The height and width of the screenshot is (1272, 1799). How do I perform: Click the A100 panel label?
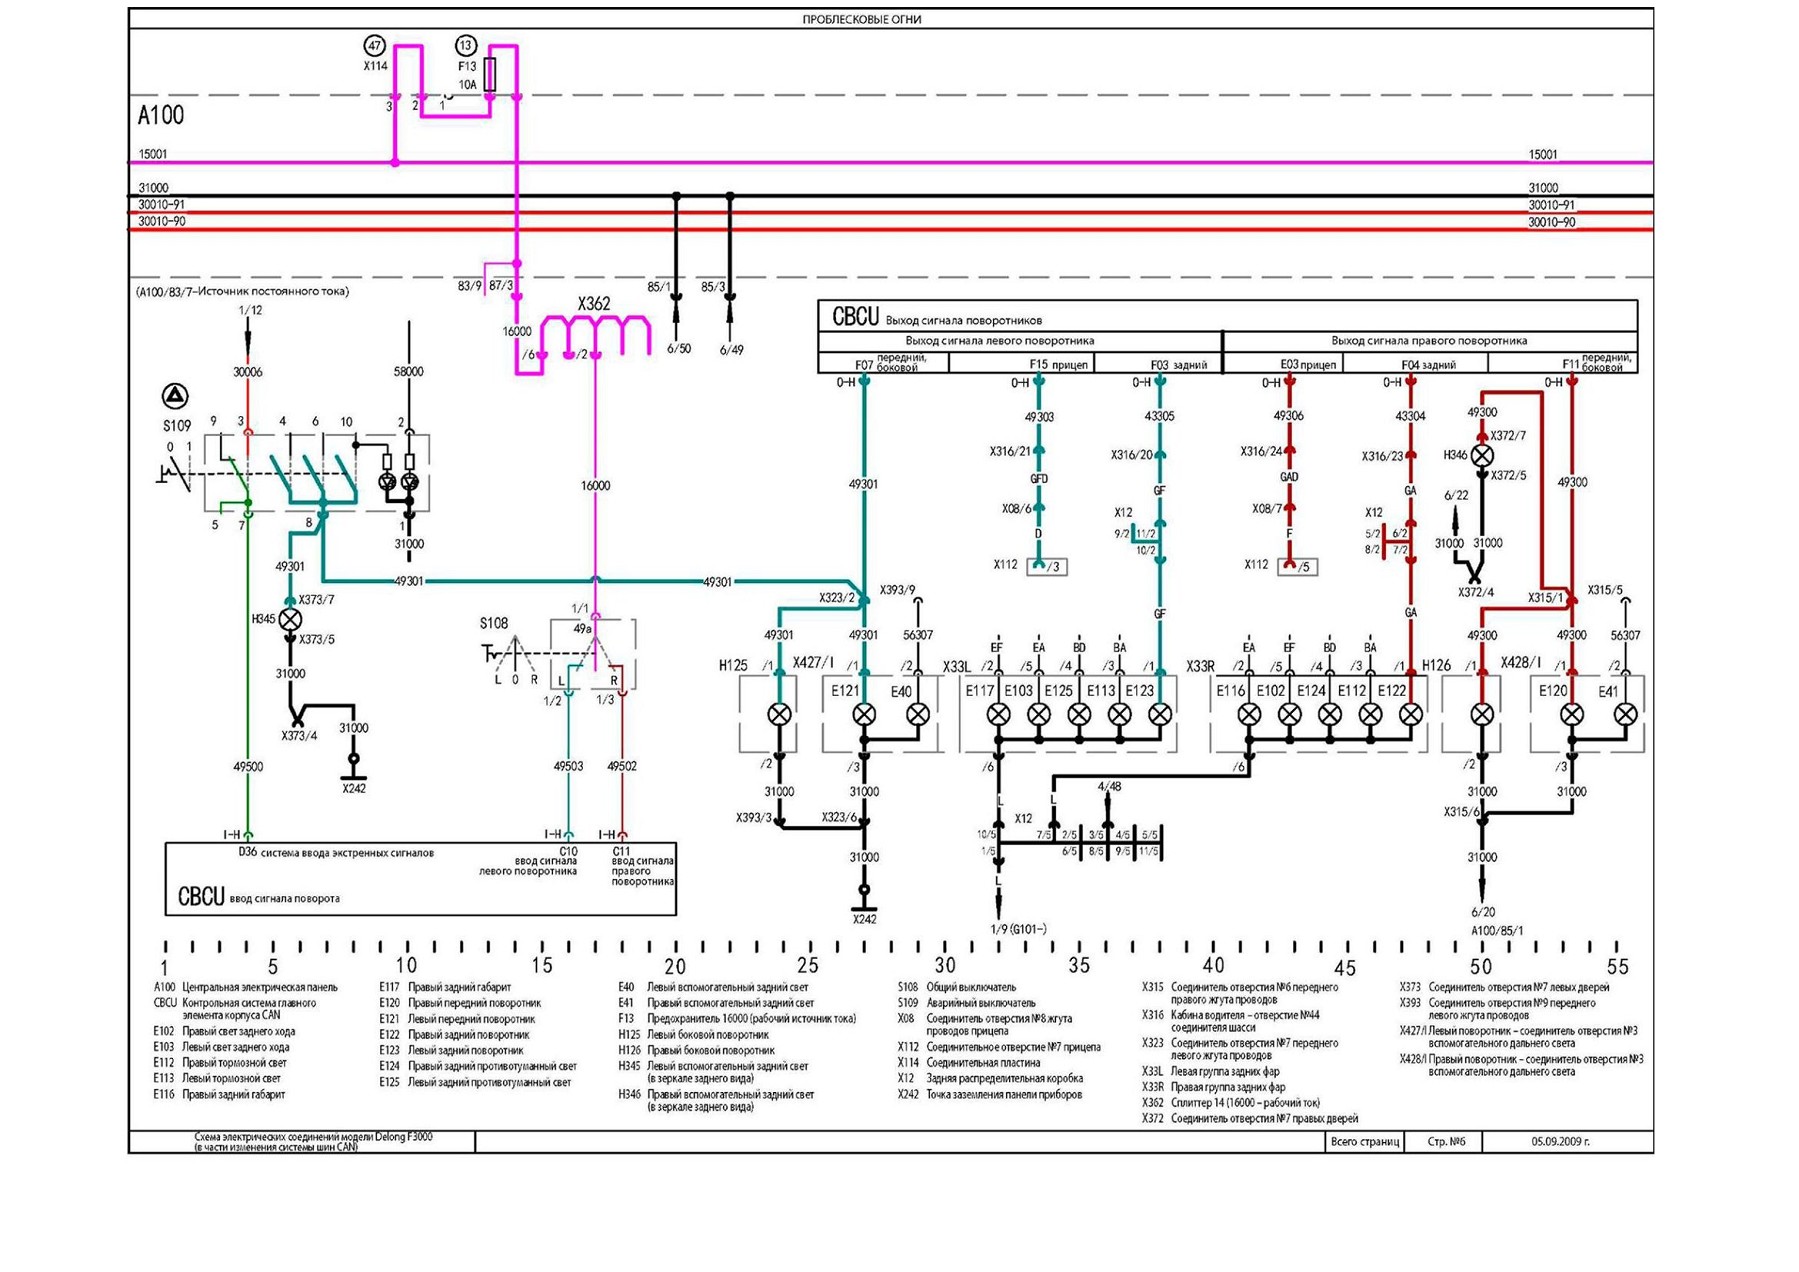point(161,116)
